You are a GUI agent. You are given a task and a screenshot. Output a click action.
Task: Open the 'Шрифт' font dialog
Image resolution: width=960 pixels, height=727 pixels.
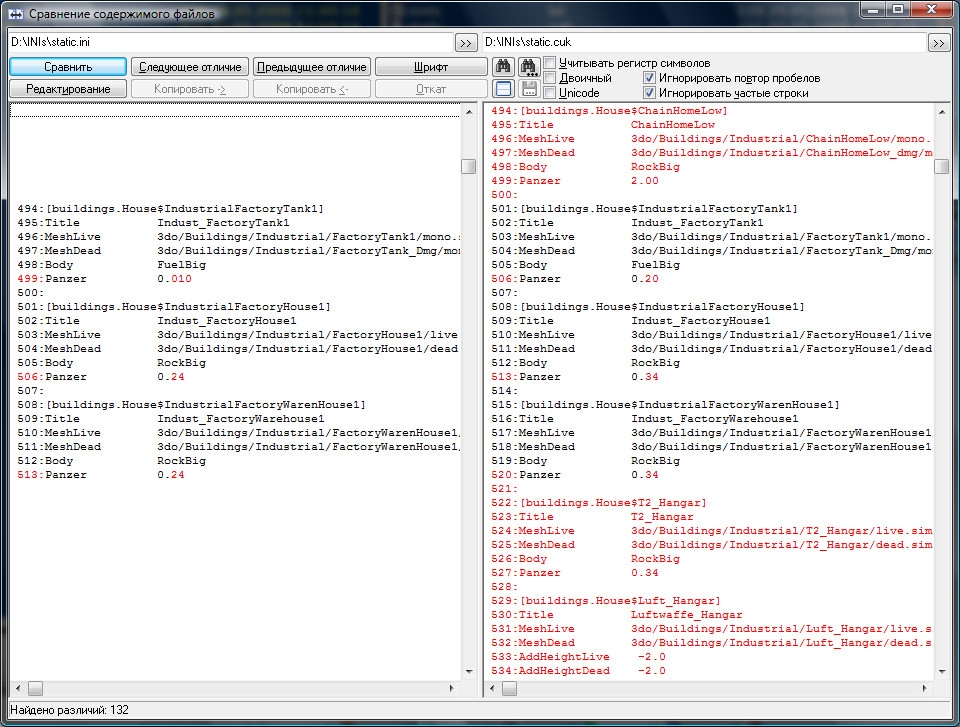pos(431,66)
